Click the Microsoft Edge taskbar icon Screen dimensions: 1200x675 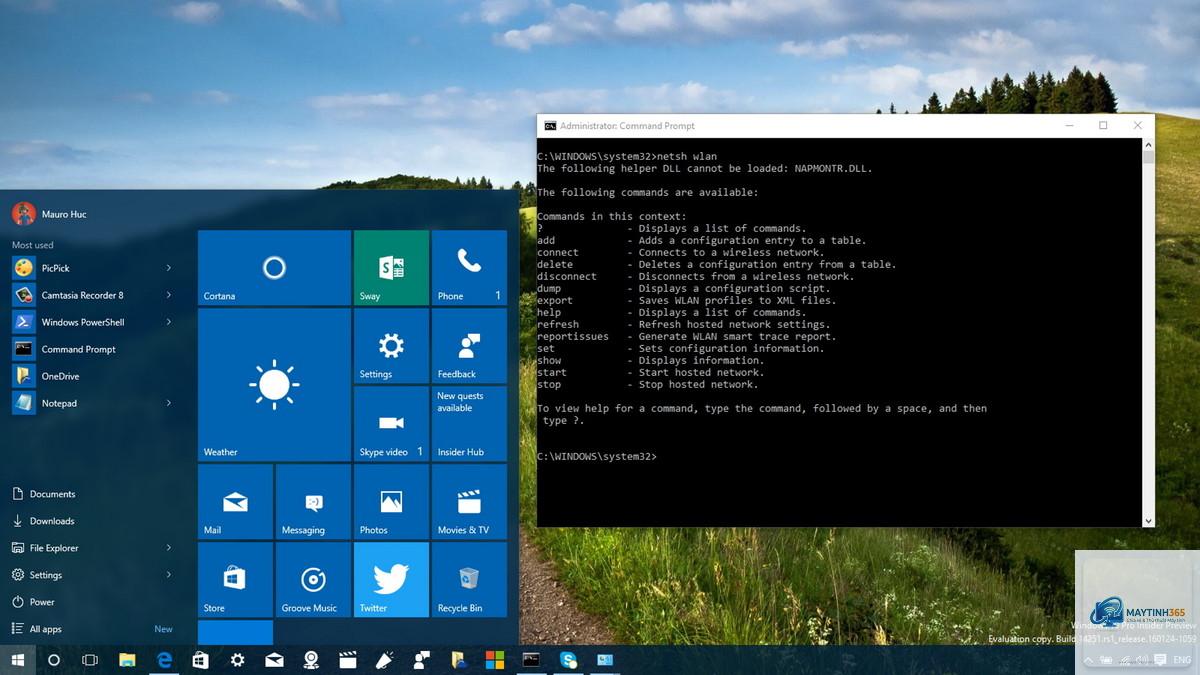(164, 660)
